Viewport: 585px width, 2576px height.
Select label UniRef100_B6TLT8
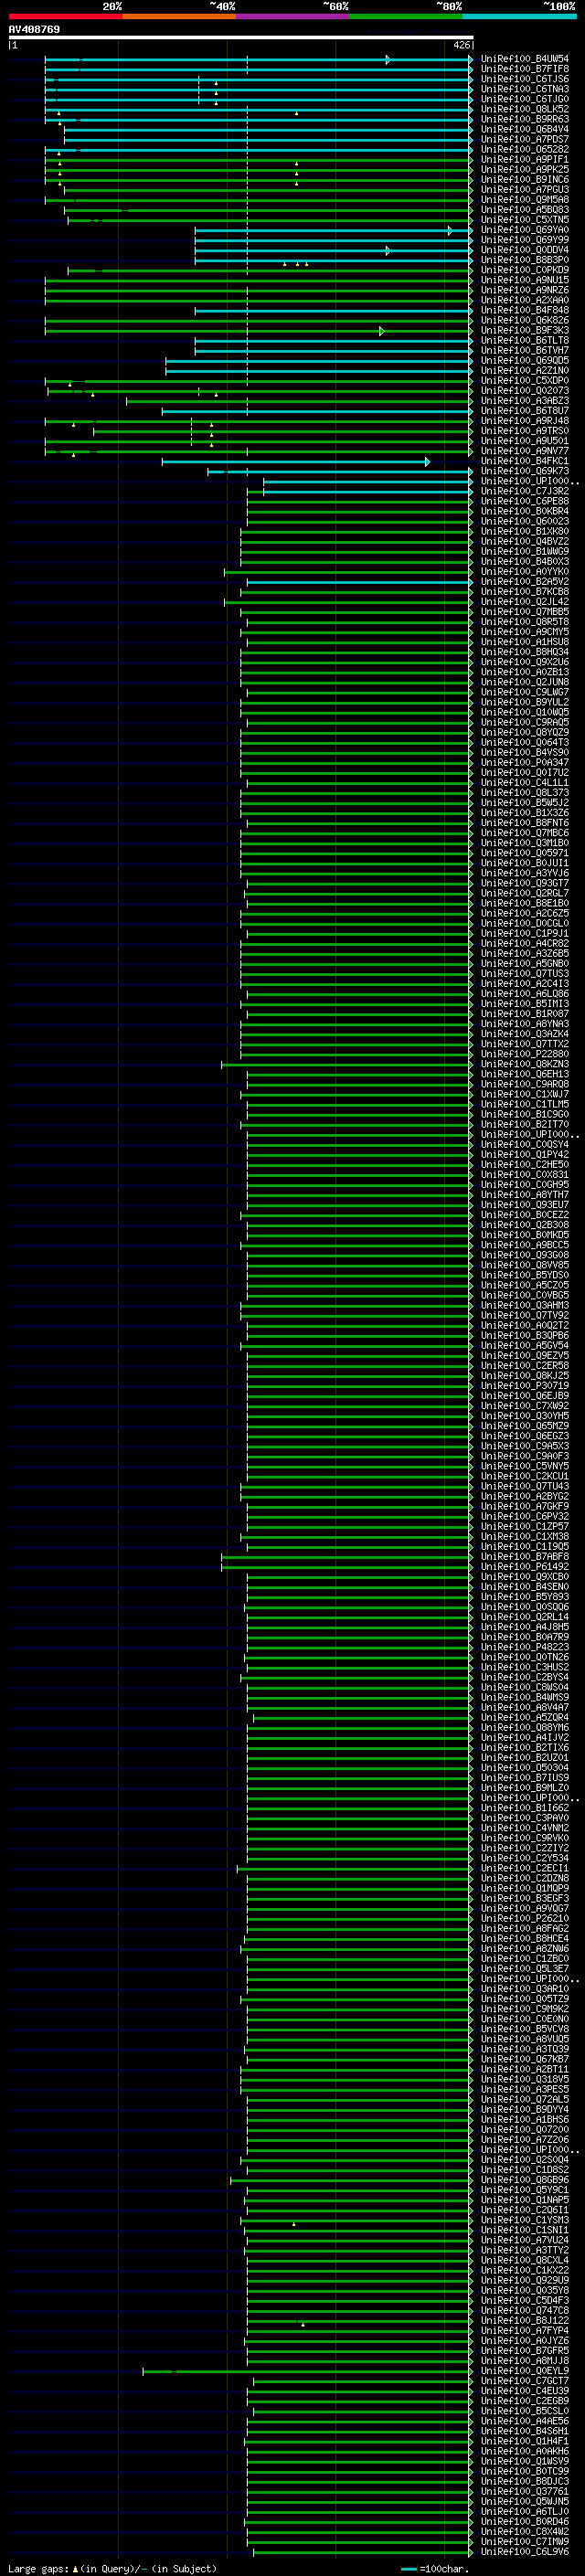[524, 340]
